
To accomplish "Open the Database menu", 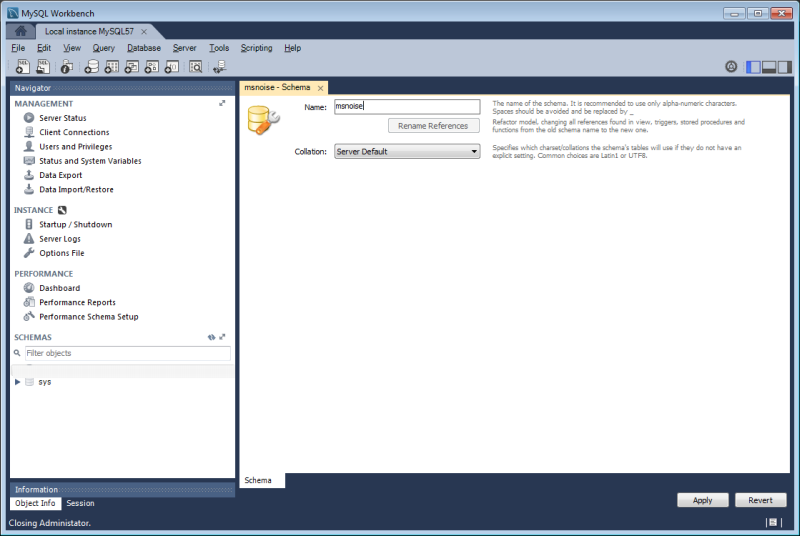I will pos(144,48).
